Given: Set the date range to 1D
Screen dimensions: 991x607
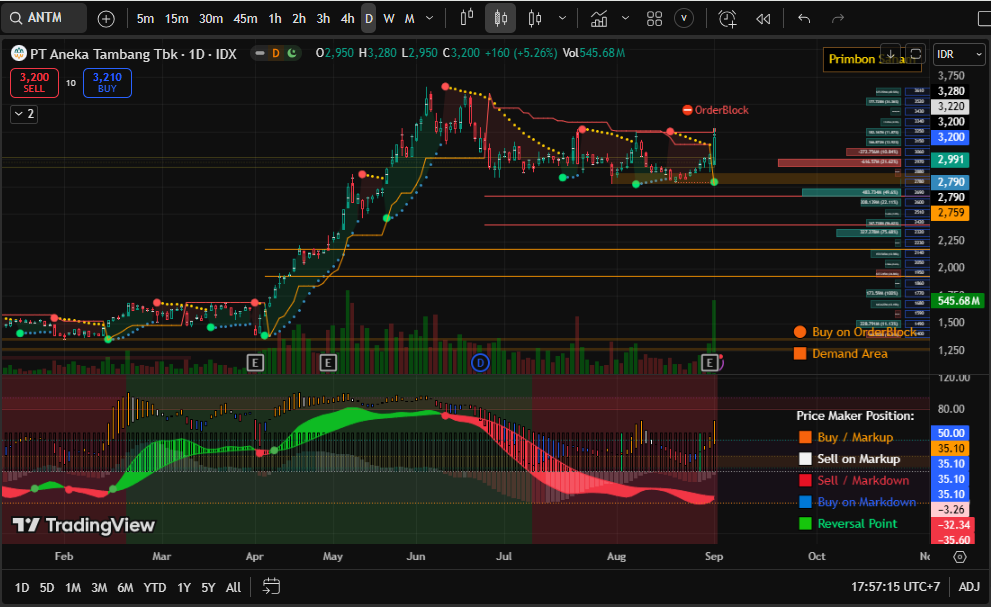Looking at the screenshot, I should [21, 587].
